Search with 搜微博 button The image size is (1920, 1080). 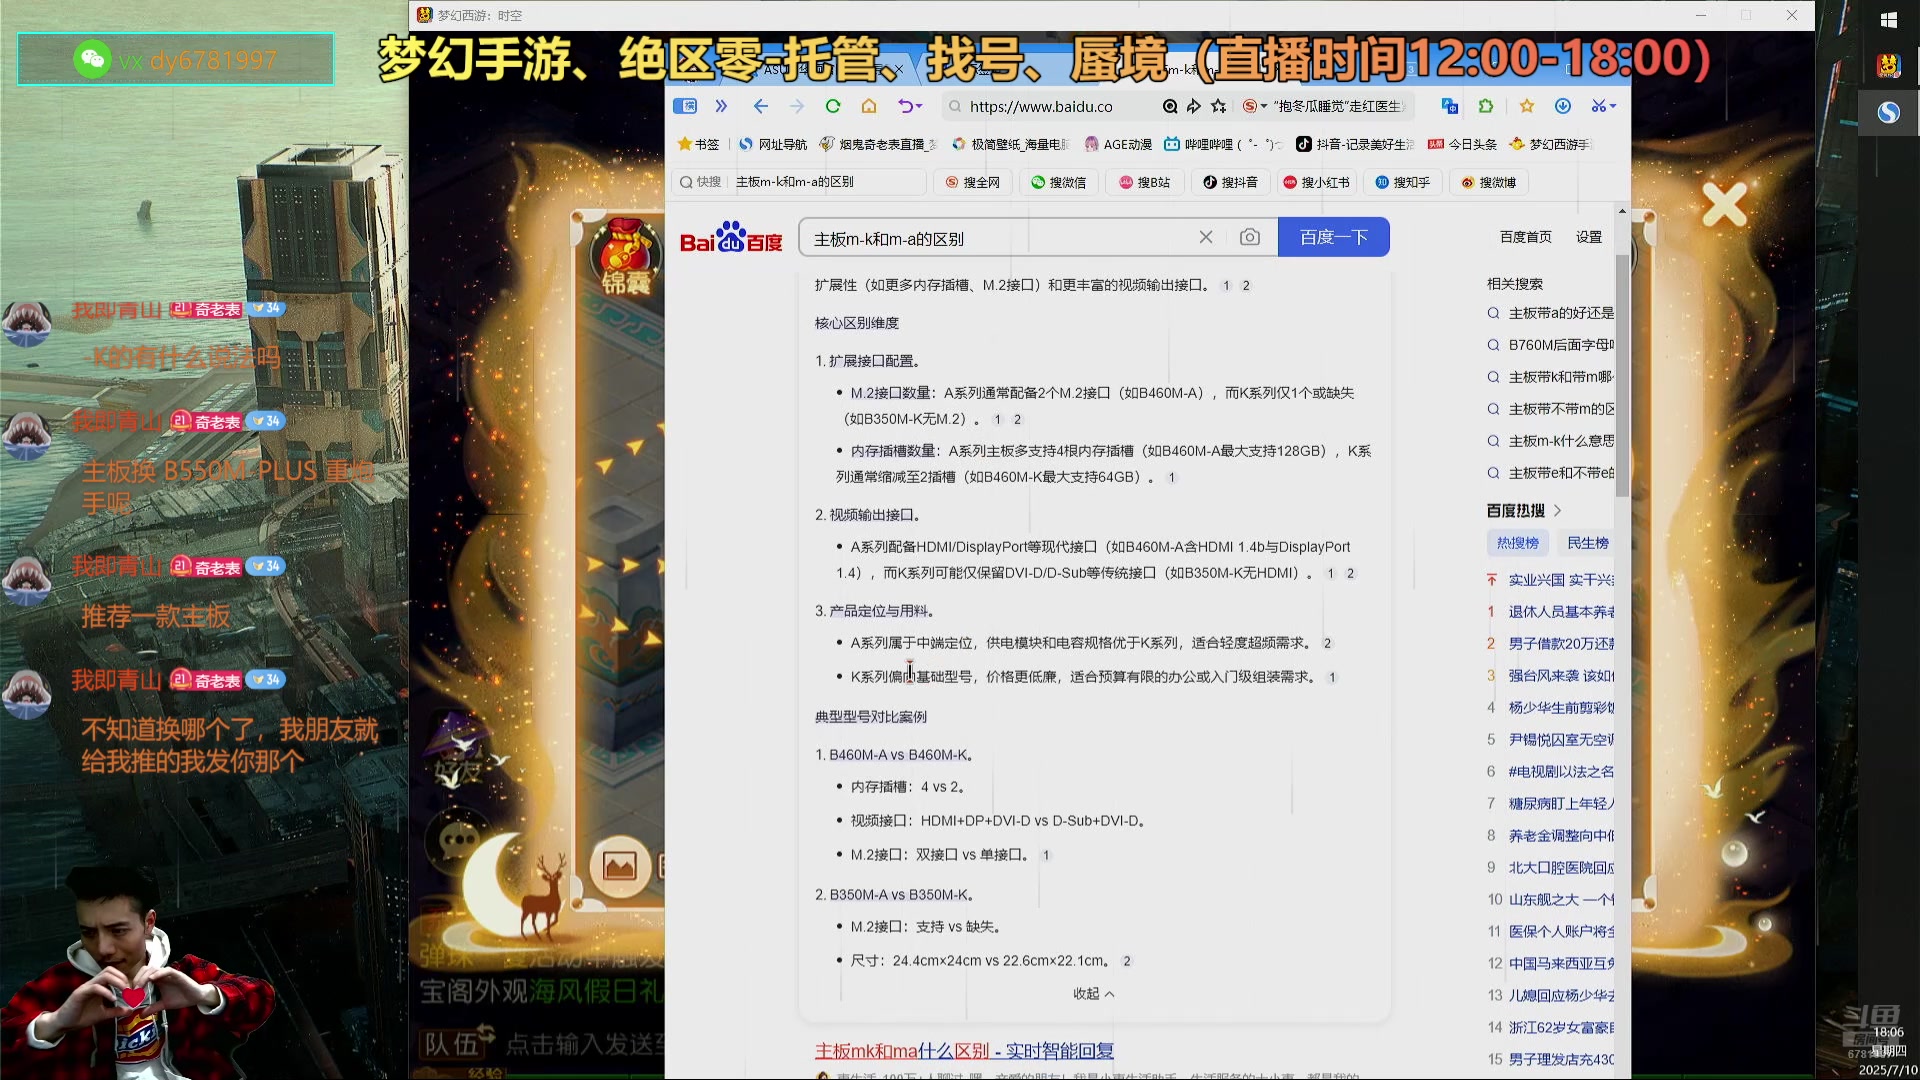click(x=1489, y=182)
